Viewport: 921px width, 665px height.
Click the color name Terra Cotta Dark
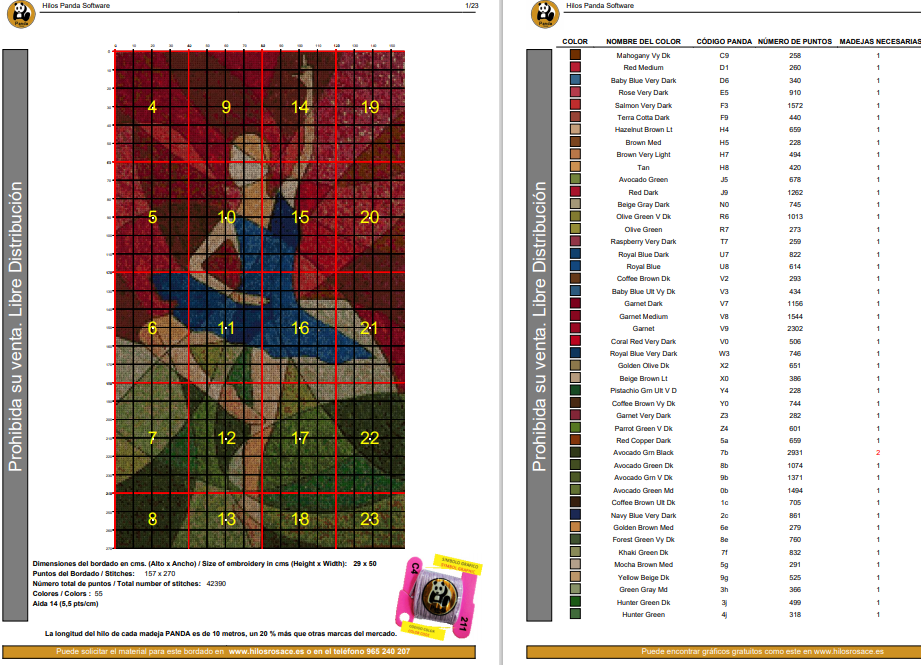pyautogui.click(x=643, y=117)
